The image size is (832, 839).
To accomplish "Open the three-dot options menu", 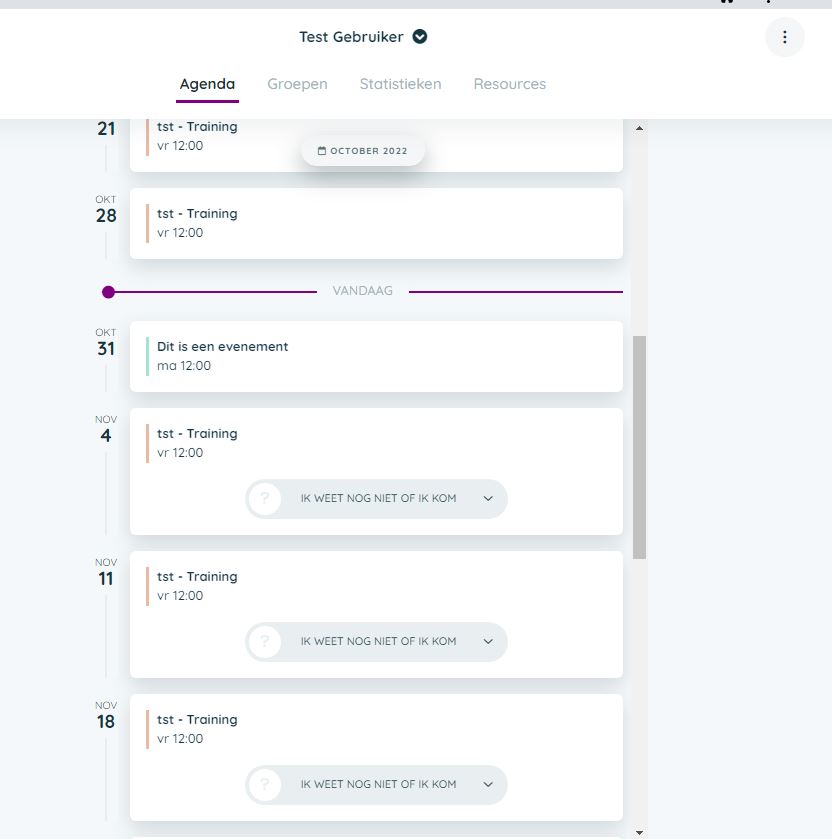I will click(x=785, y=37).
